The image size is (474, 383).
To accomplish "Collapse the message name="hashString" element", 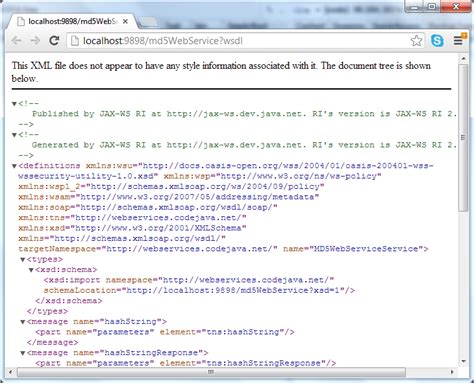I will 23,322.
